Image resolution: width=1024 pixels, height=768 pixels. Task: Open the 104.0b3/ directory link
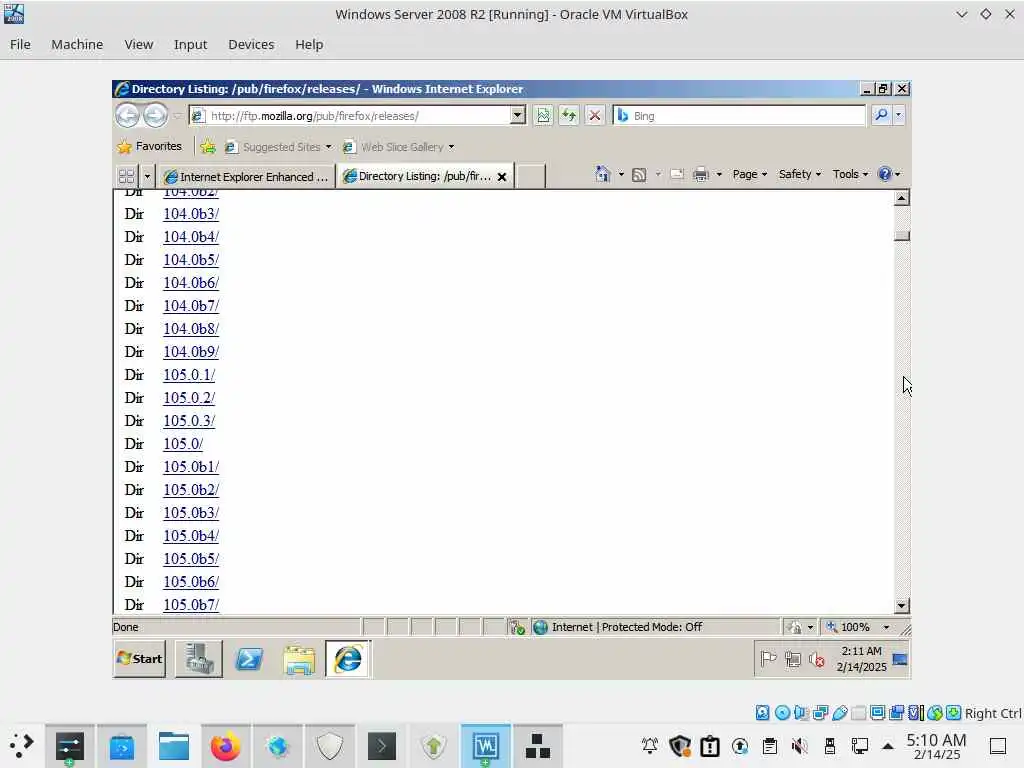pyautogui.click(x=191, y=214)
